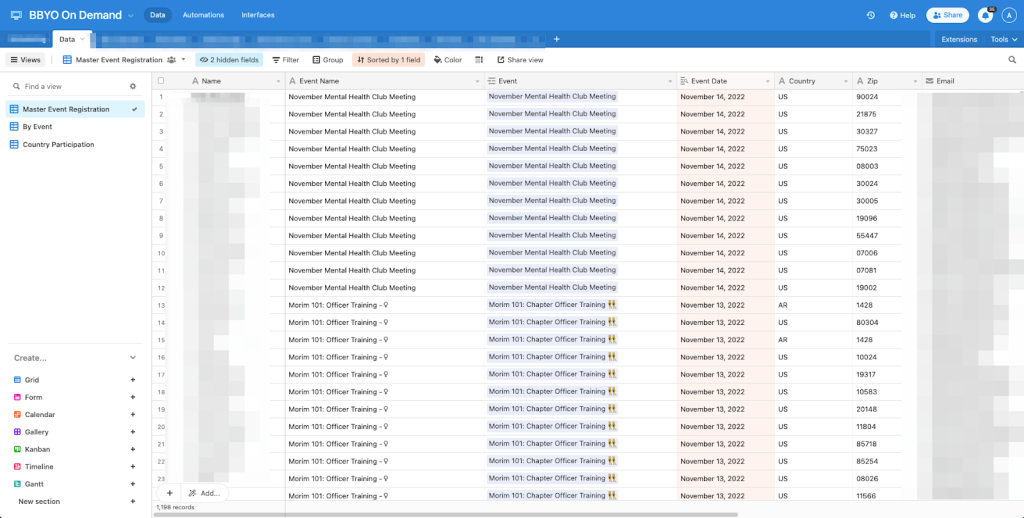Open view settings gear in sidebar
Image resolution: width=1024 pixels, height=518 pixels.
(132, 87)
